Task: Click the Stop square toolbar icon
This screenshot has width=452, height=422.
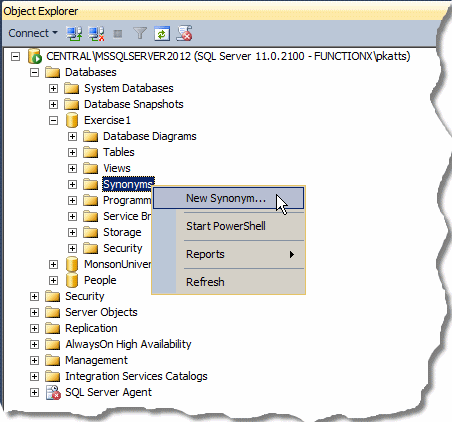Action: (x=118, y=34)
